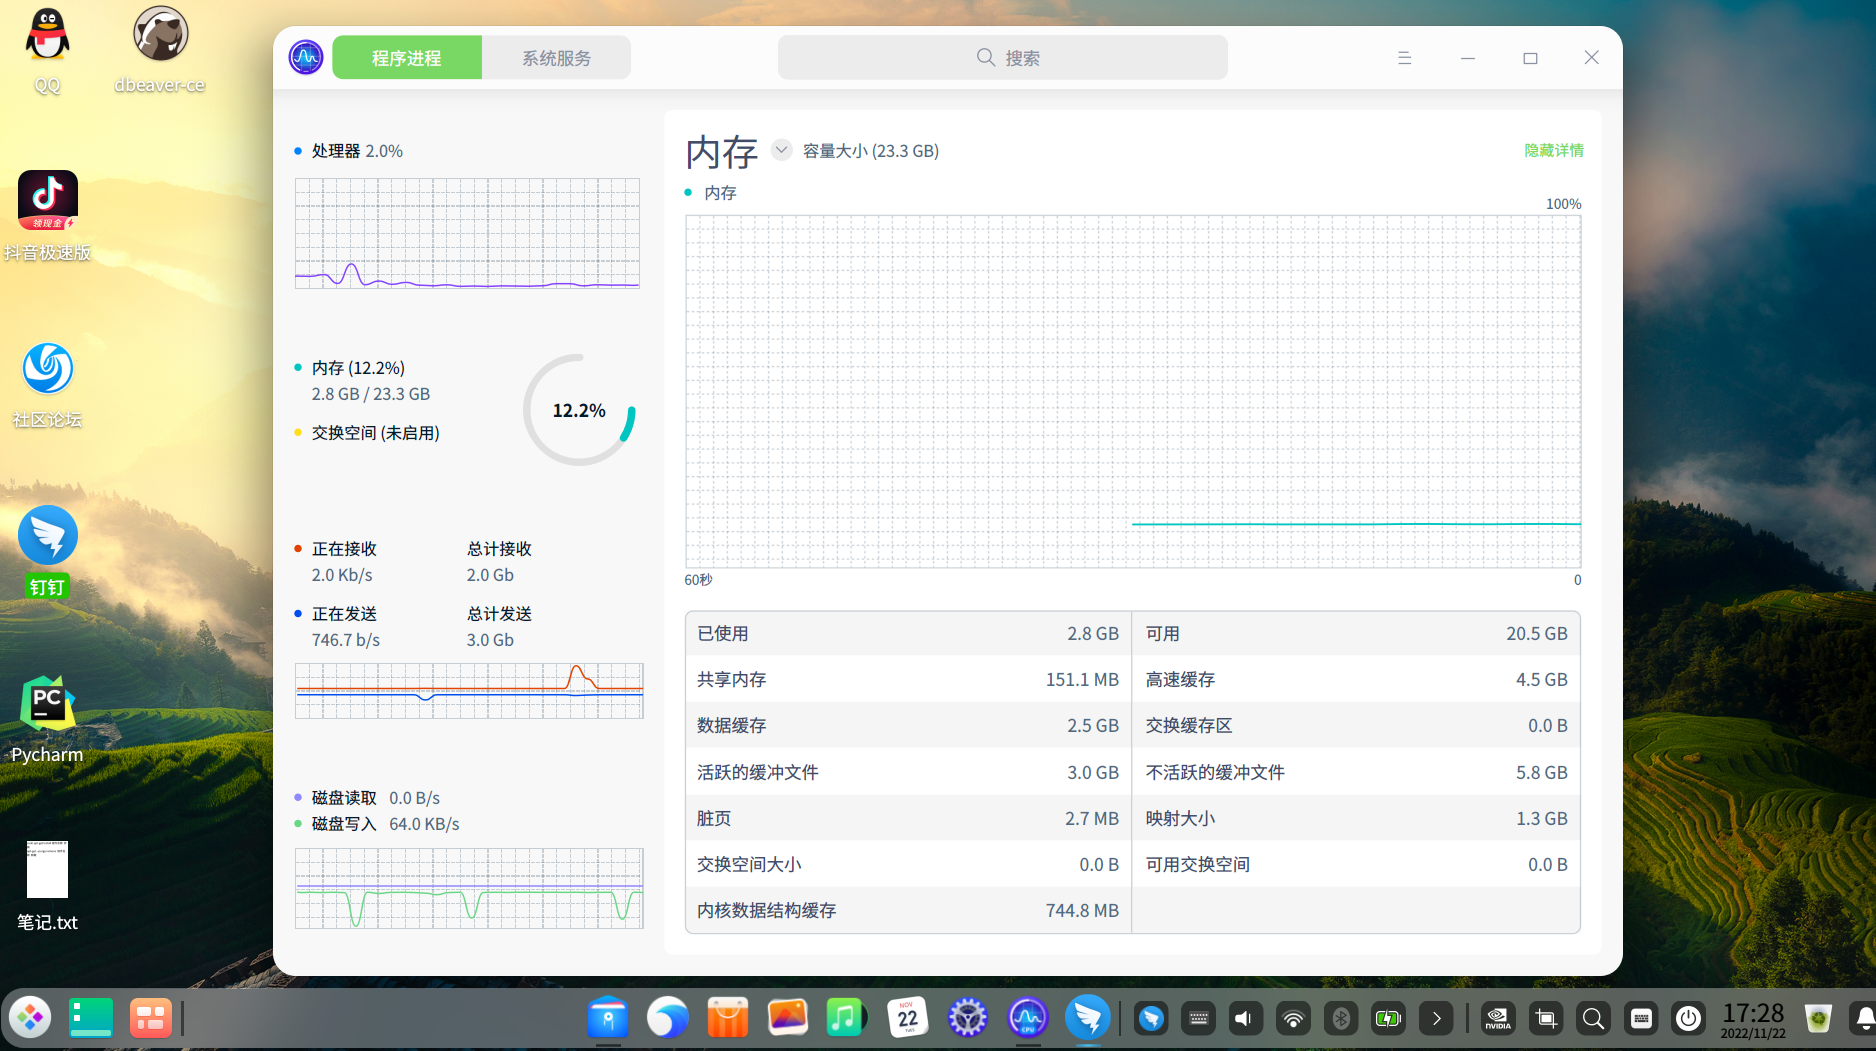Screen dimensions: 1876x1051
Task: Click the 内核数据结构缓存 row
Action: (x=908, y=911)
